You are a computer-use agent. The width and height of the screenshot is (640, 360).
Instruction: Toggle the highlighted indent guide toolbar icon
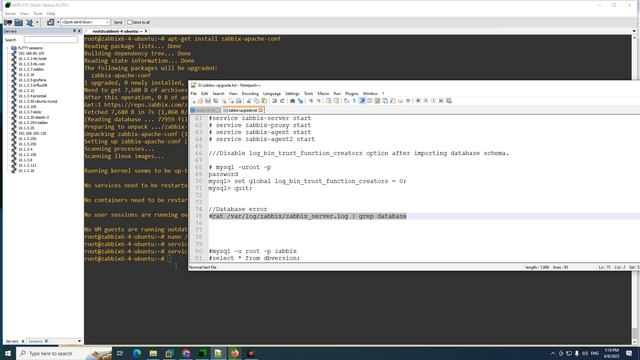pyautogui.click(x=362, y=101)
